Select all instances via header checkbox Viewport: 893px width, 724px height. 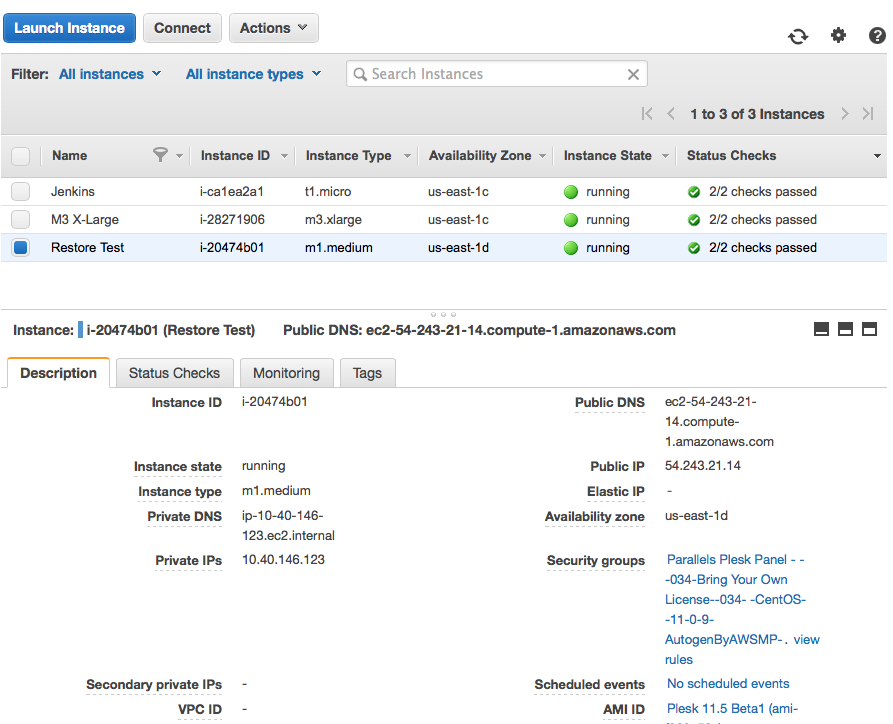(x=22, y=155)
